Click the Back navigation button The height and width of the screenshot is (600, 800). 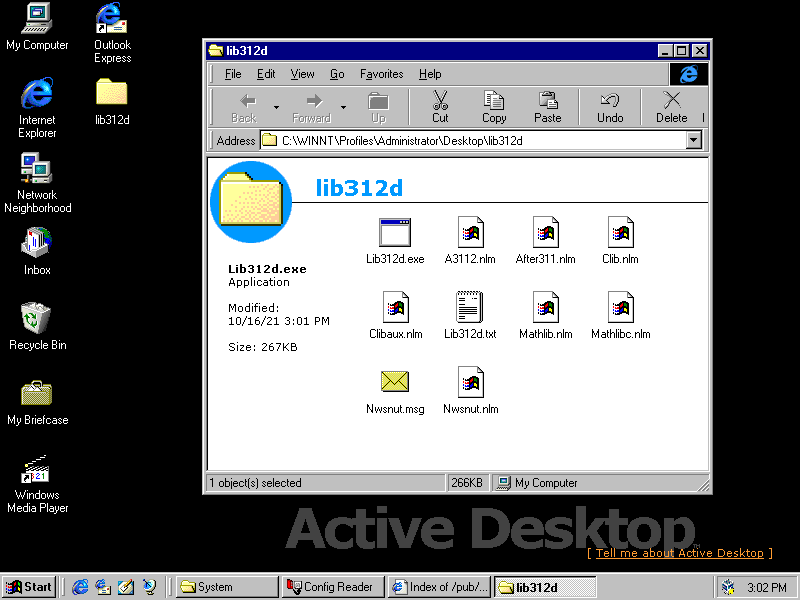244,107
